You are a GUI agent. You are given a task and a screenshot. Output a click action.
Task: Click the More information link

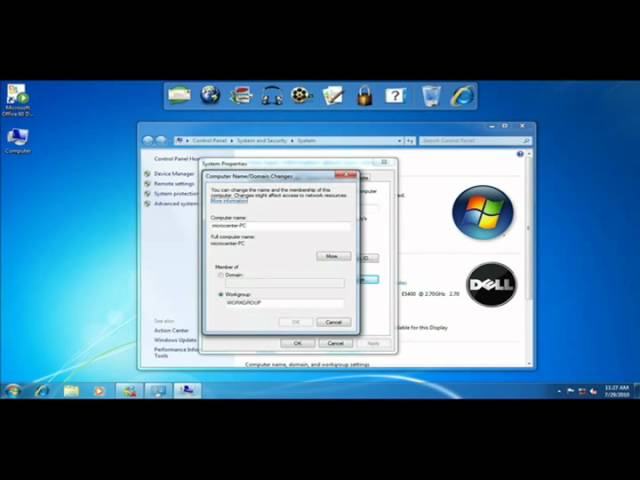tap(229, 201)
